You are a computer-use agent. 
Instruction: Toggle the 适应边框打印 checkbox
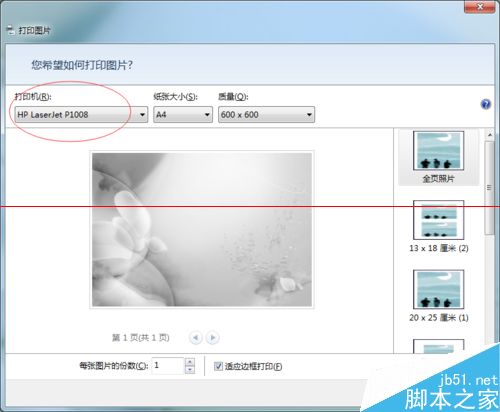tap(218, 366)
